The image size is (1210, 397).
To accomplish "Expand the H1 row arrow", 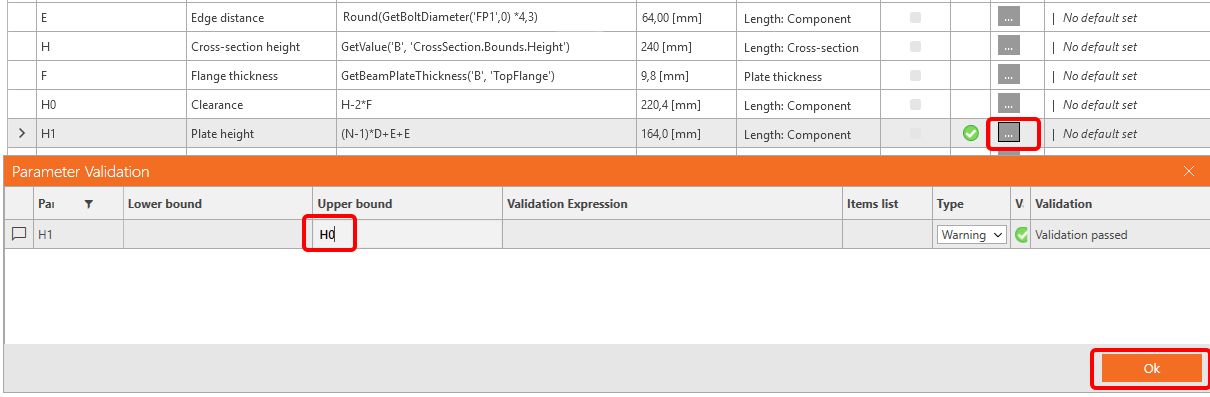I will (22, 133).
